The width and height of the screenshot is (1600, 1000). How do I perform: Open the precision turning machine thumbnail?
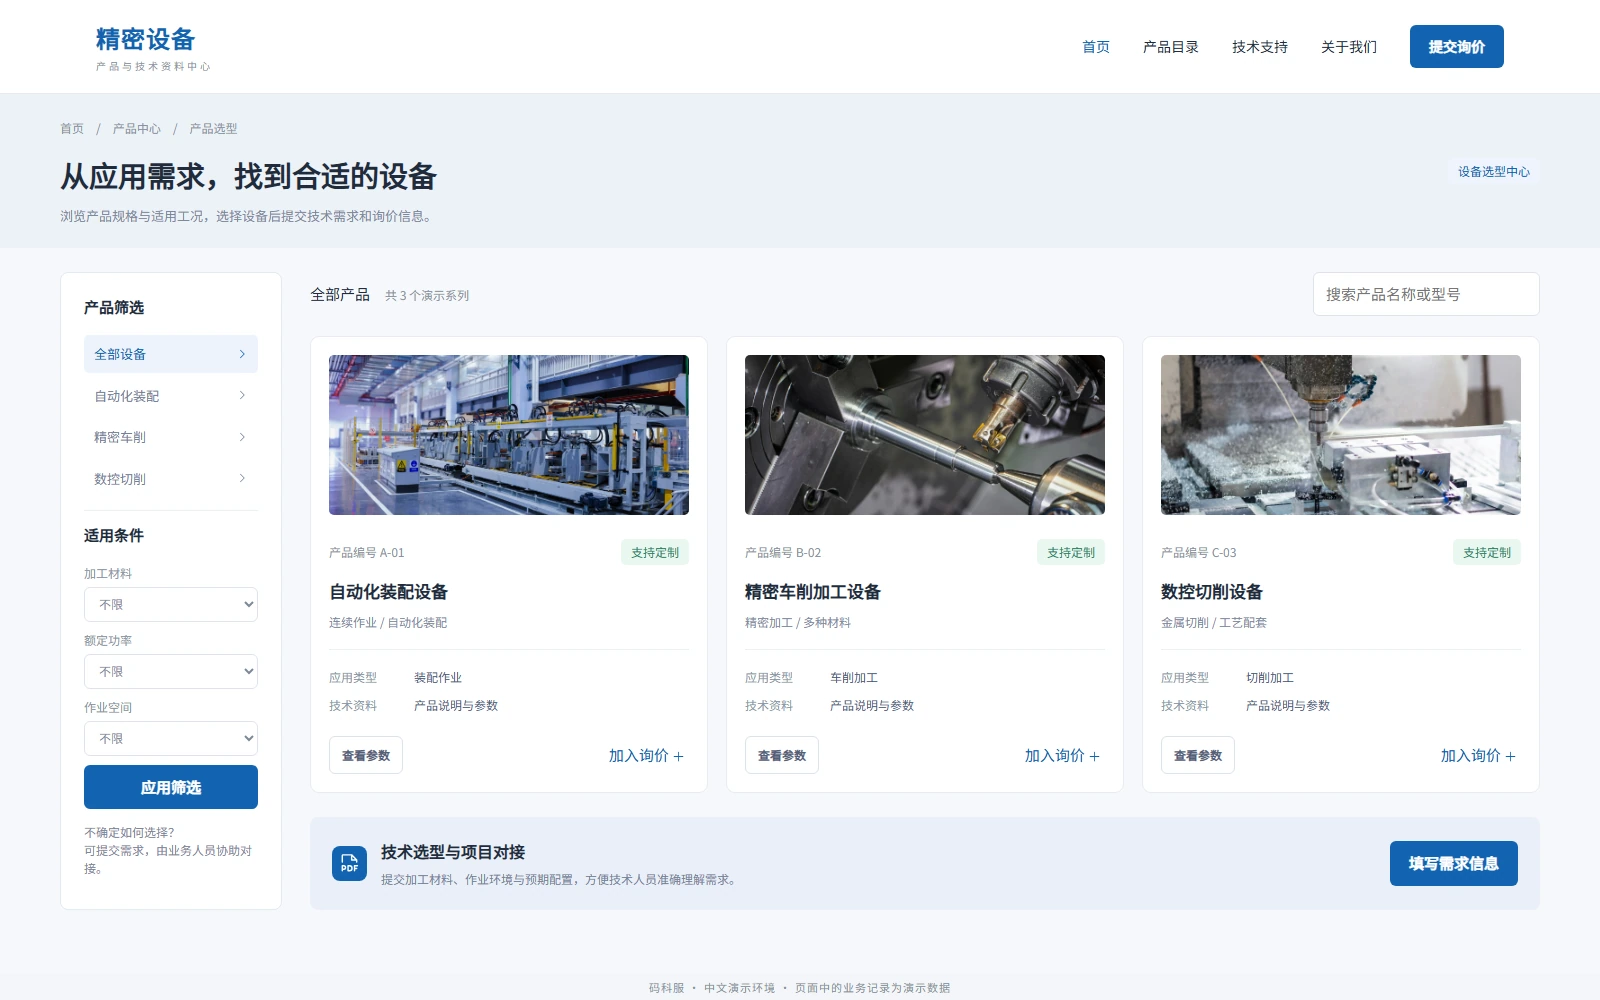point(925,435)
